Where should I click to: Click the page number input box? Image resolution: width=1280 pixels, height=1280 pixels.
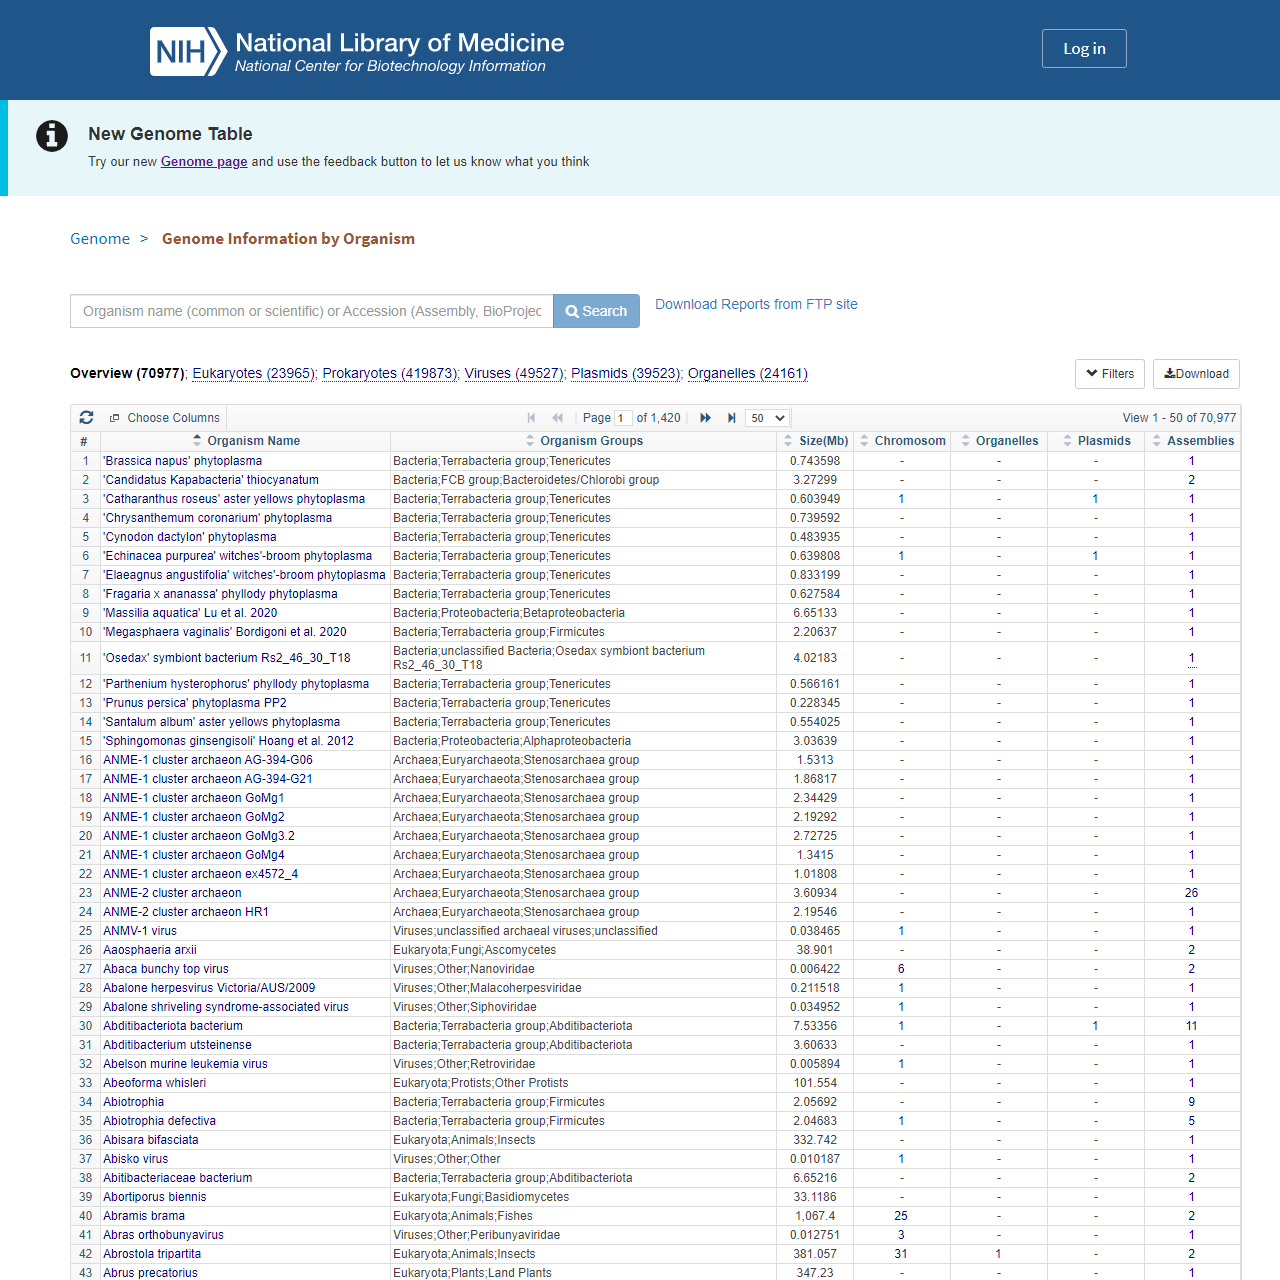(622, 418)
